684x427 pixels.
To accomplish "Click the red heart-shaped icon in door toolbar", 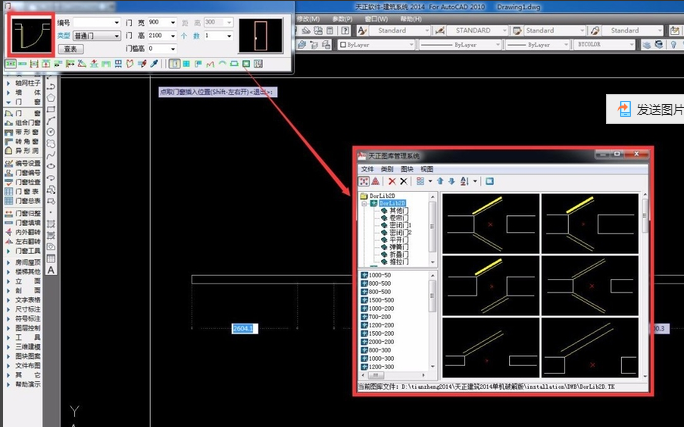I will pyautogui.click(x=130, y=64).
